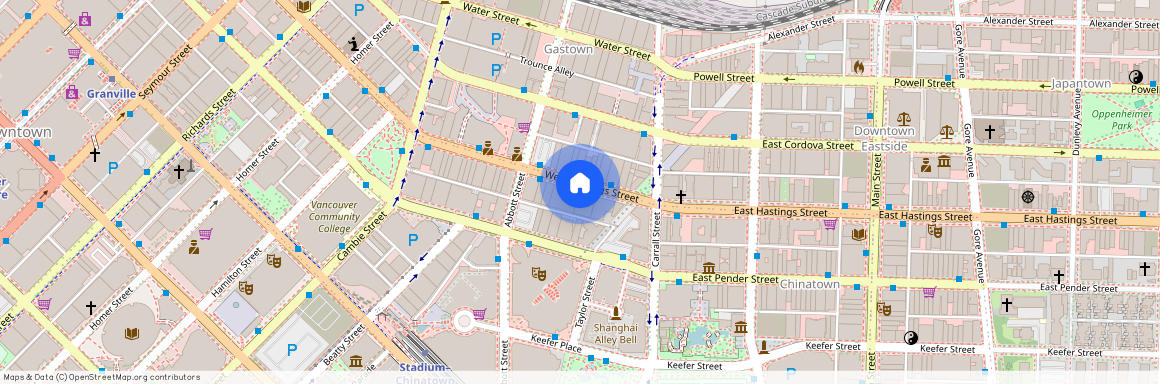Click the museum icon beside the garden pond
The width and height of the screenshot is (1160, 384).
[741, 327]
